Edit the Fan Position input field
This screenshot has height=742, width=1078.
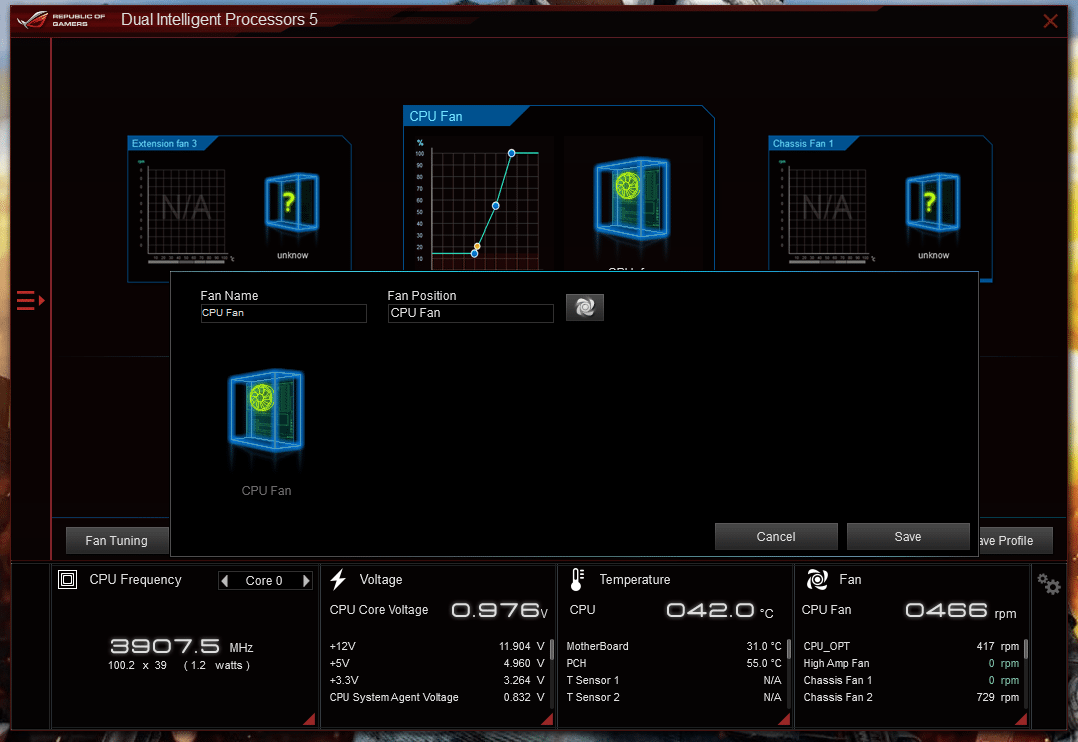[470, 313]
